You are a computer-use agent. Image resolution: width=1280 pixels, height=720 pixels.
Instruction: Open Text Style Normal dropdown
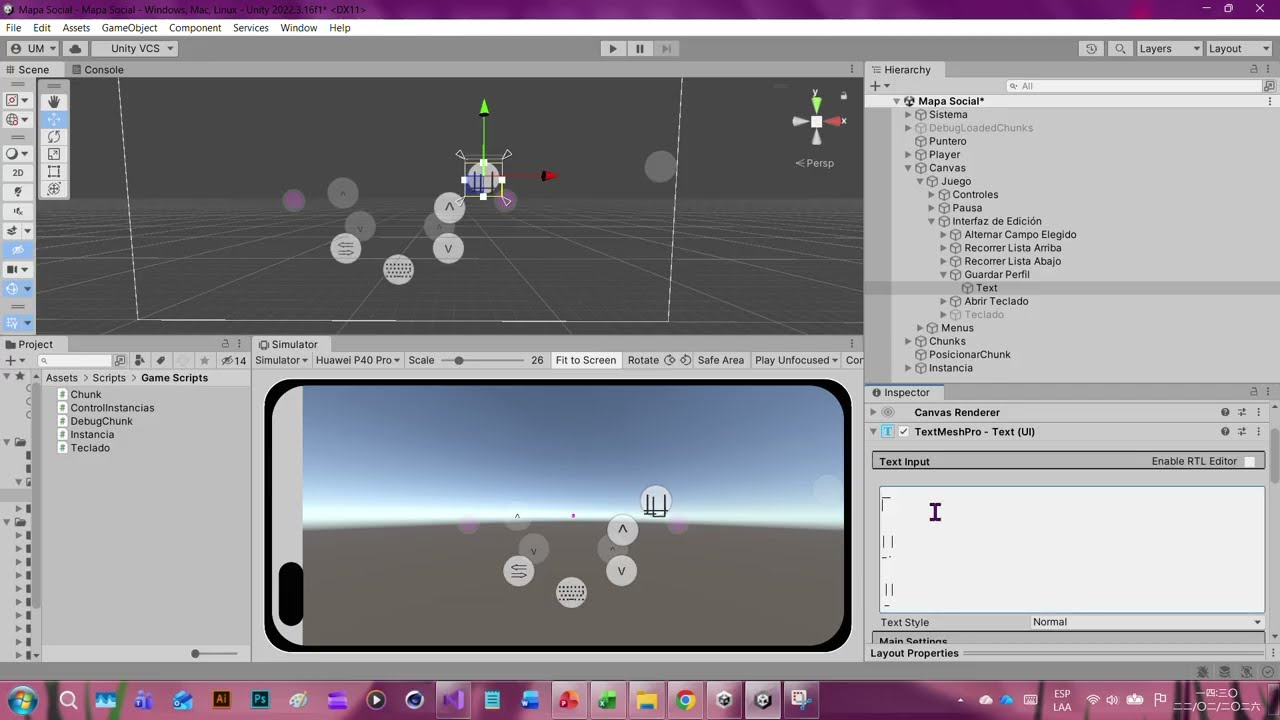(x=1147, y=622)
